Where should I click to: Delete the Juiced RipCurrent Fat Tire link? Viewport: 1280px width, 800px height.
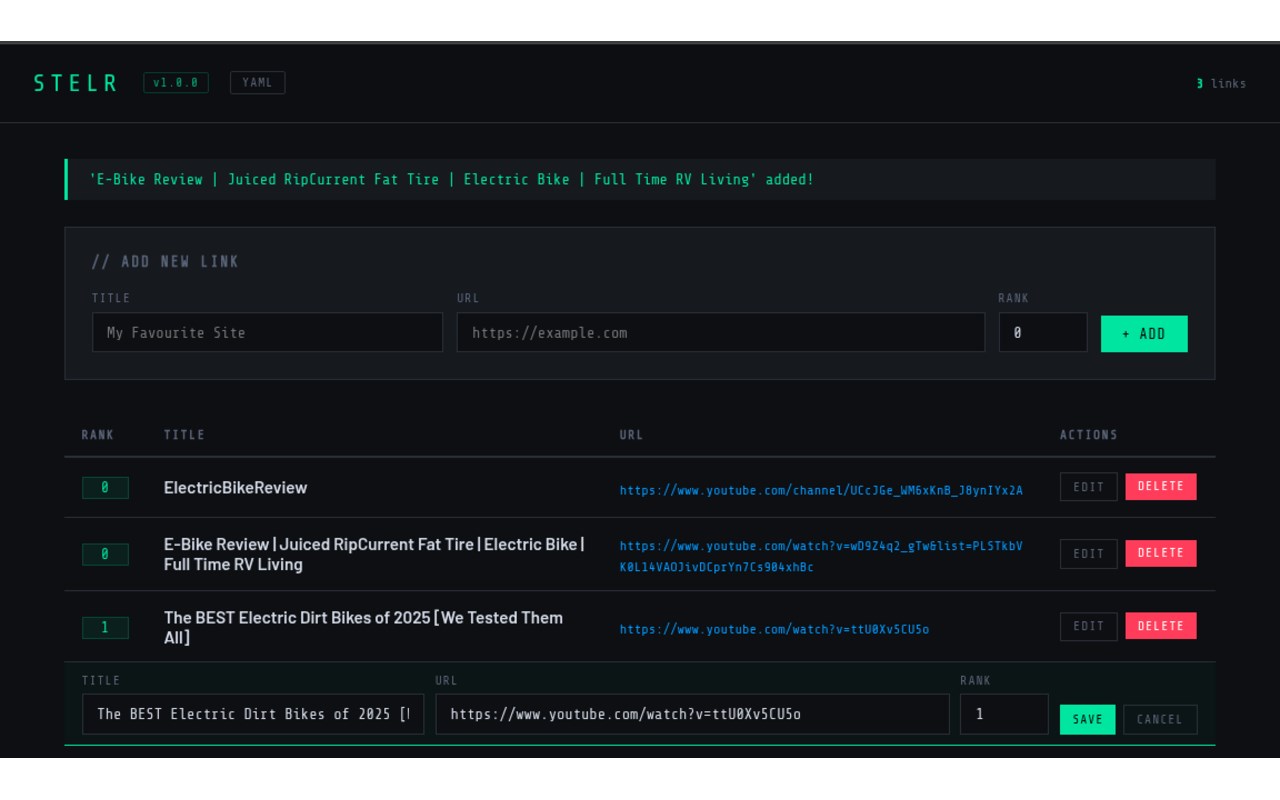point(1161,553)
